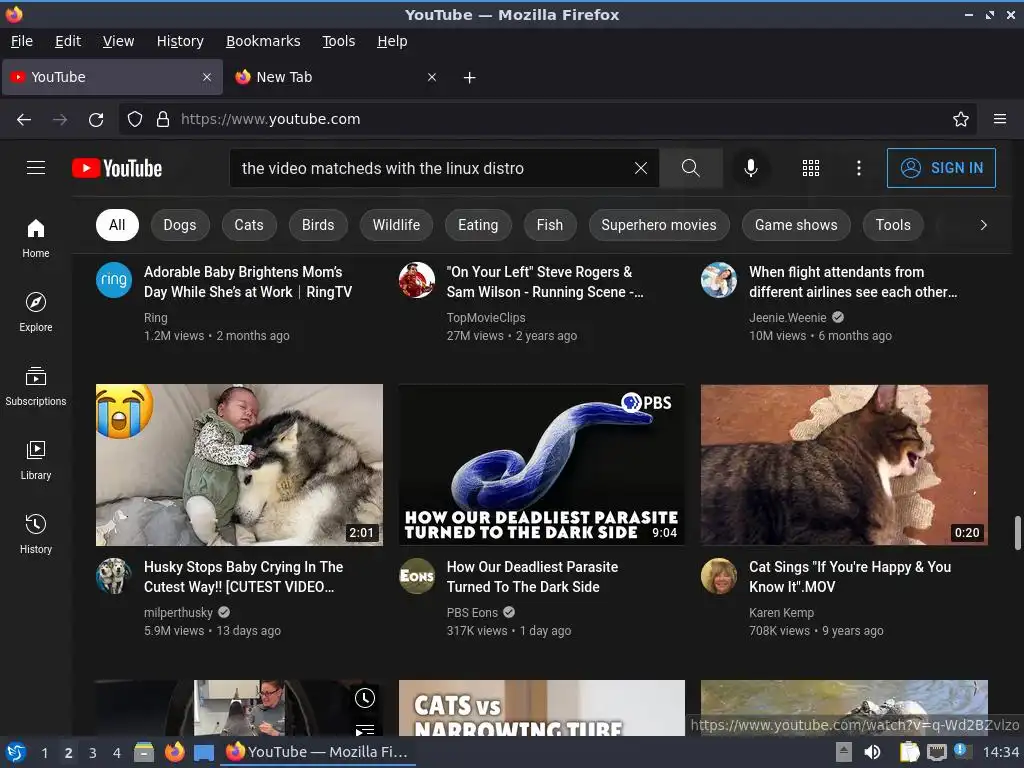Click the SIGN IN button
The height and width of the screenshot is (768, 1024).
tap(941, 168)
